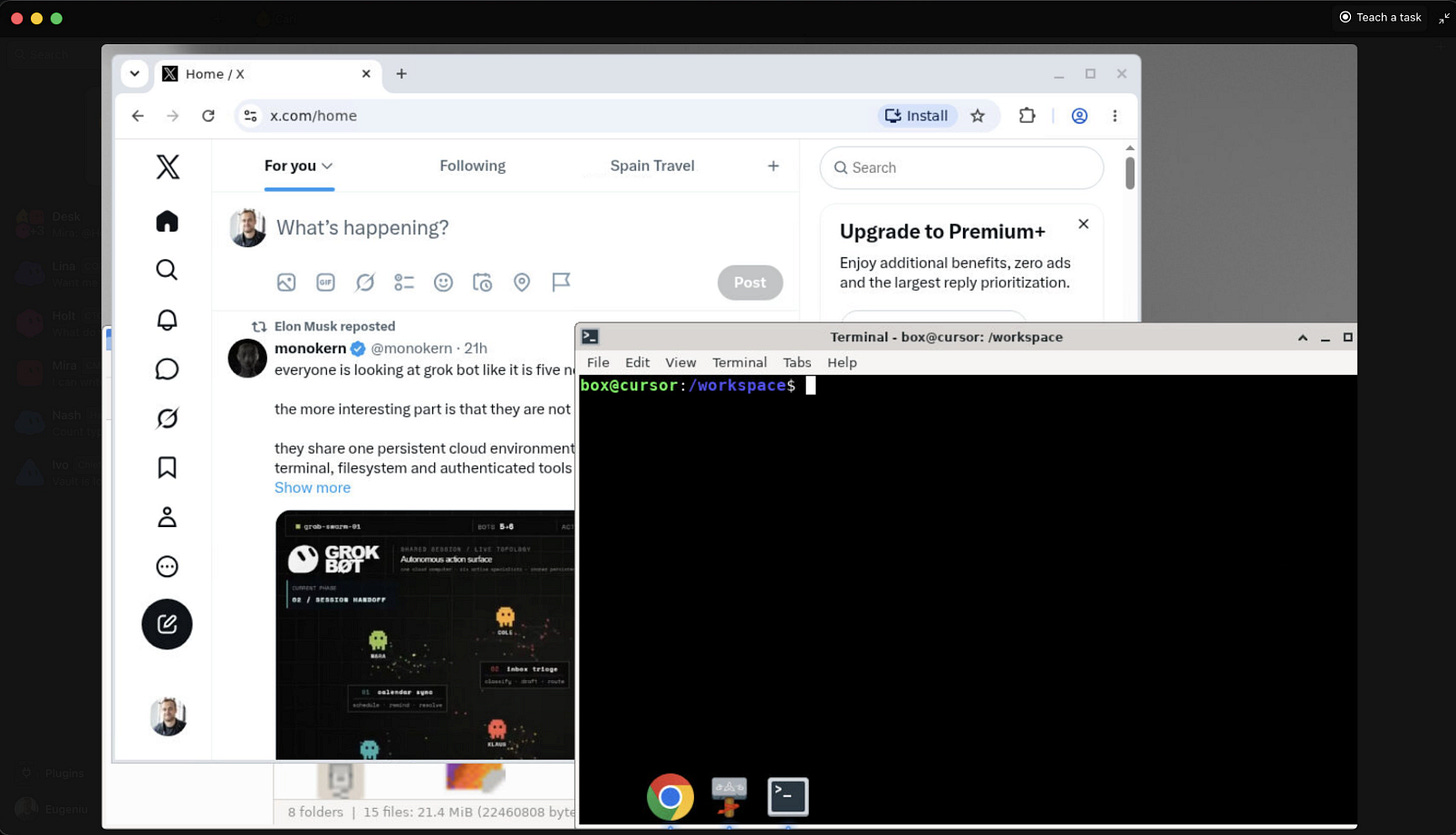Open the Chrome profile icon
Image resolution: width=1456 pixels, height=835 pixels.
click(x=1079, y=116)
